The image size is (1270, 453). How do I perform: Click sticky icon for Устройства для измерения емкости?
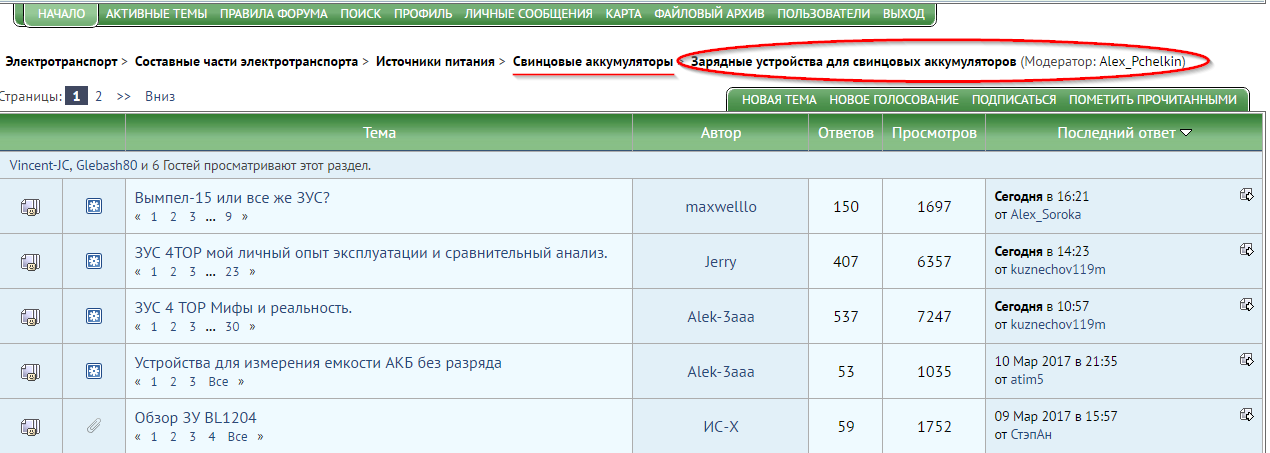point(93,372)
